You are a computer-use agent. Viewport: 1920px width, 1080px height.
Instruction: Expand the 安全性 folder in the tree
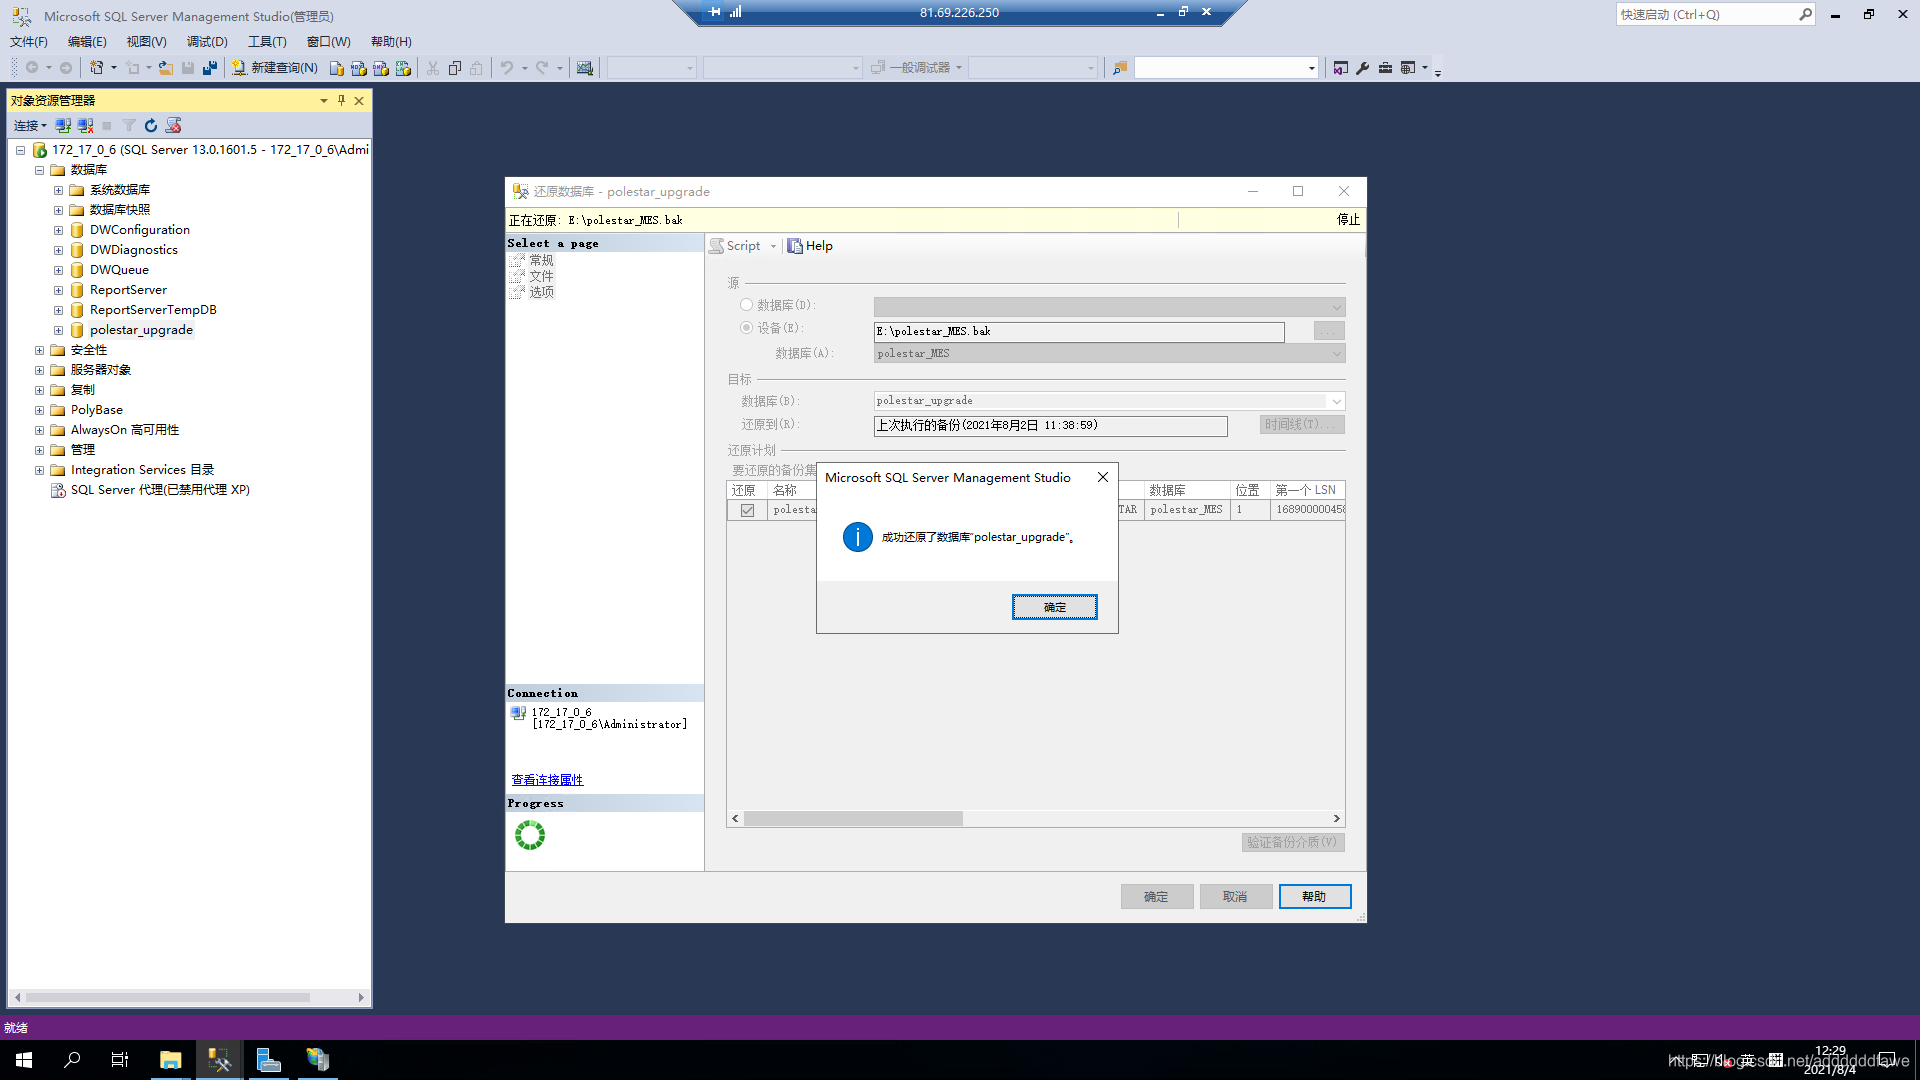pyautogui.click(x=39, y=350)
